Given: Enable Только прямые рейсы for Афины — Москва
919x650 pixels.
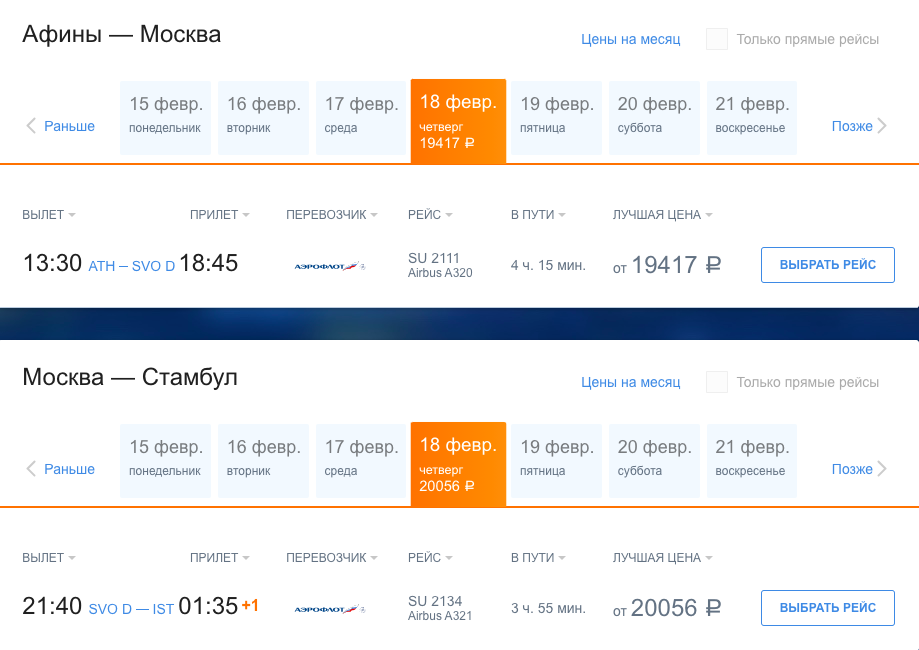Looking at the screenshot, I should (x=717, y=39).
